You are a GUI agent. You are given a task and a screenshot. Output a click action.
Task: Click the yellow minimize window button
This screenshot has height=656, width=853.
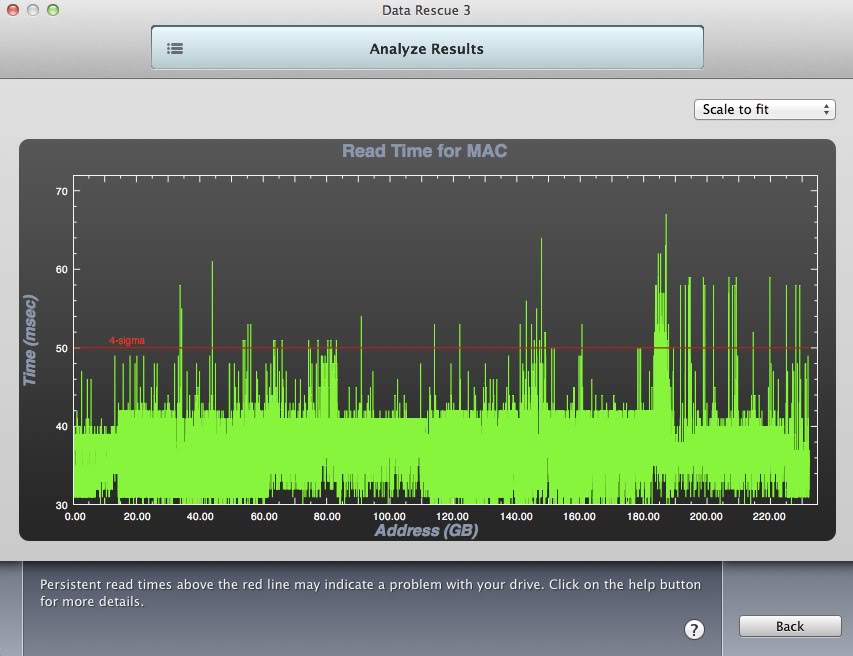pyautogui.click(x=33, y=10)
